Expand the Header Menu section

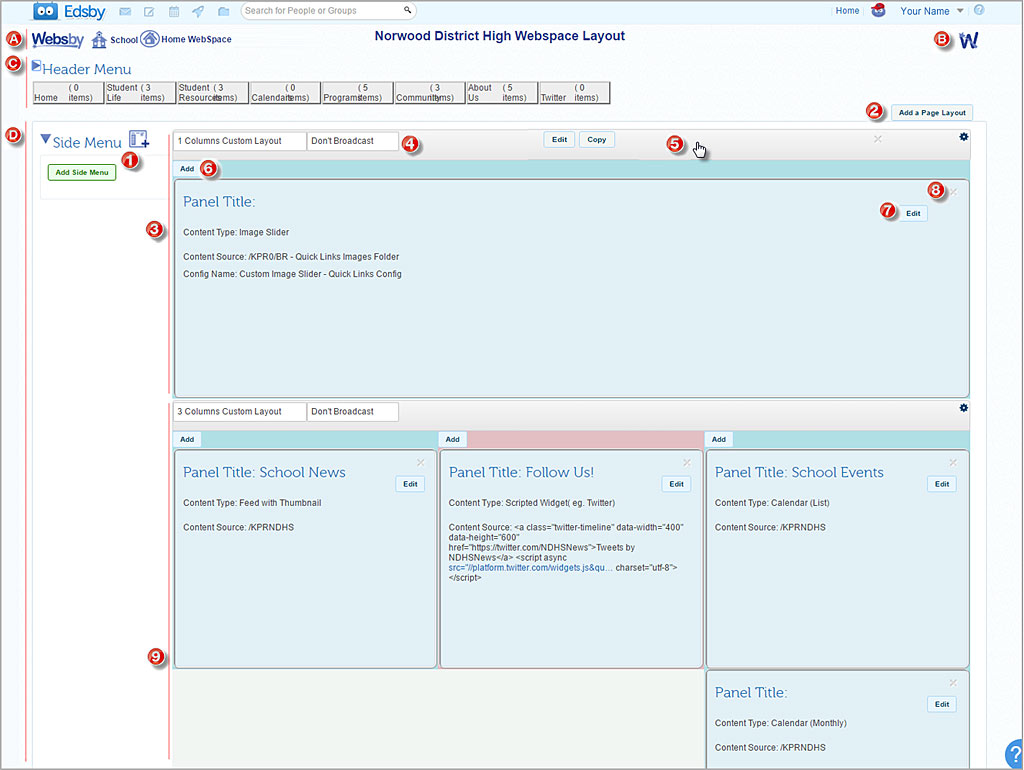coord(37,66)
